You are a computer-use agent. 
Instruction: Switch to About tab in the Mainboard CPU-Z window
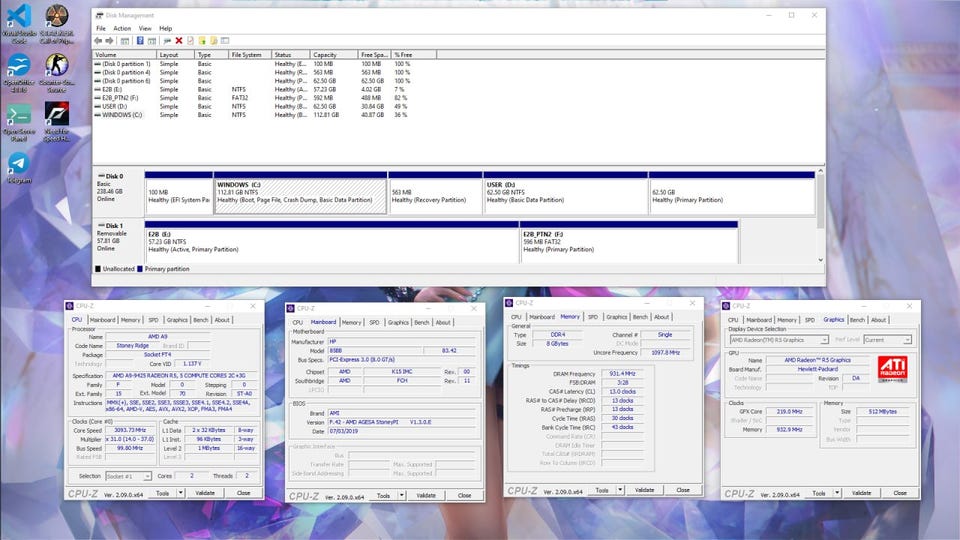tap(443, 322)
